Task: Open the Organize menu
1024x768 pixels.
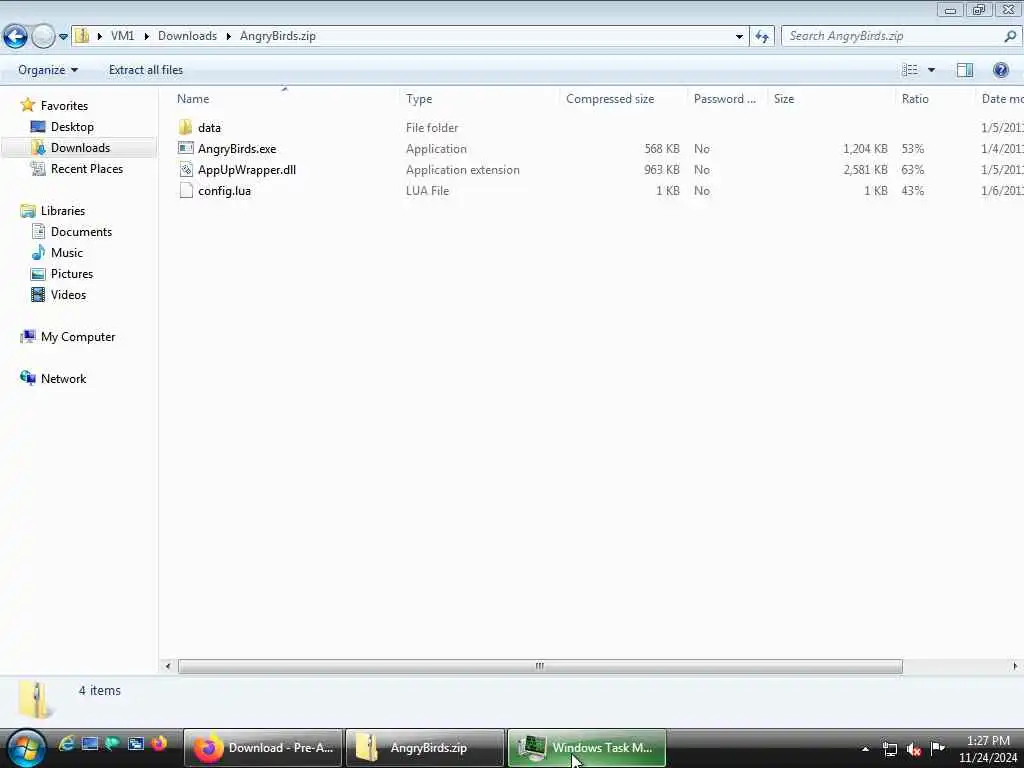Action: tap(48, 70)
